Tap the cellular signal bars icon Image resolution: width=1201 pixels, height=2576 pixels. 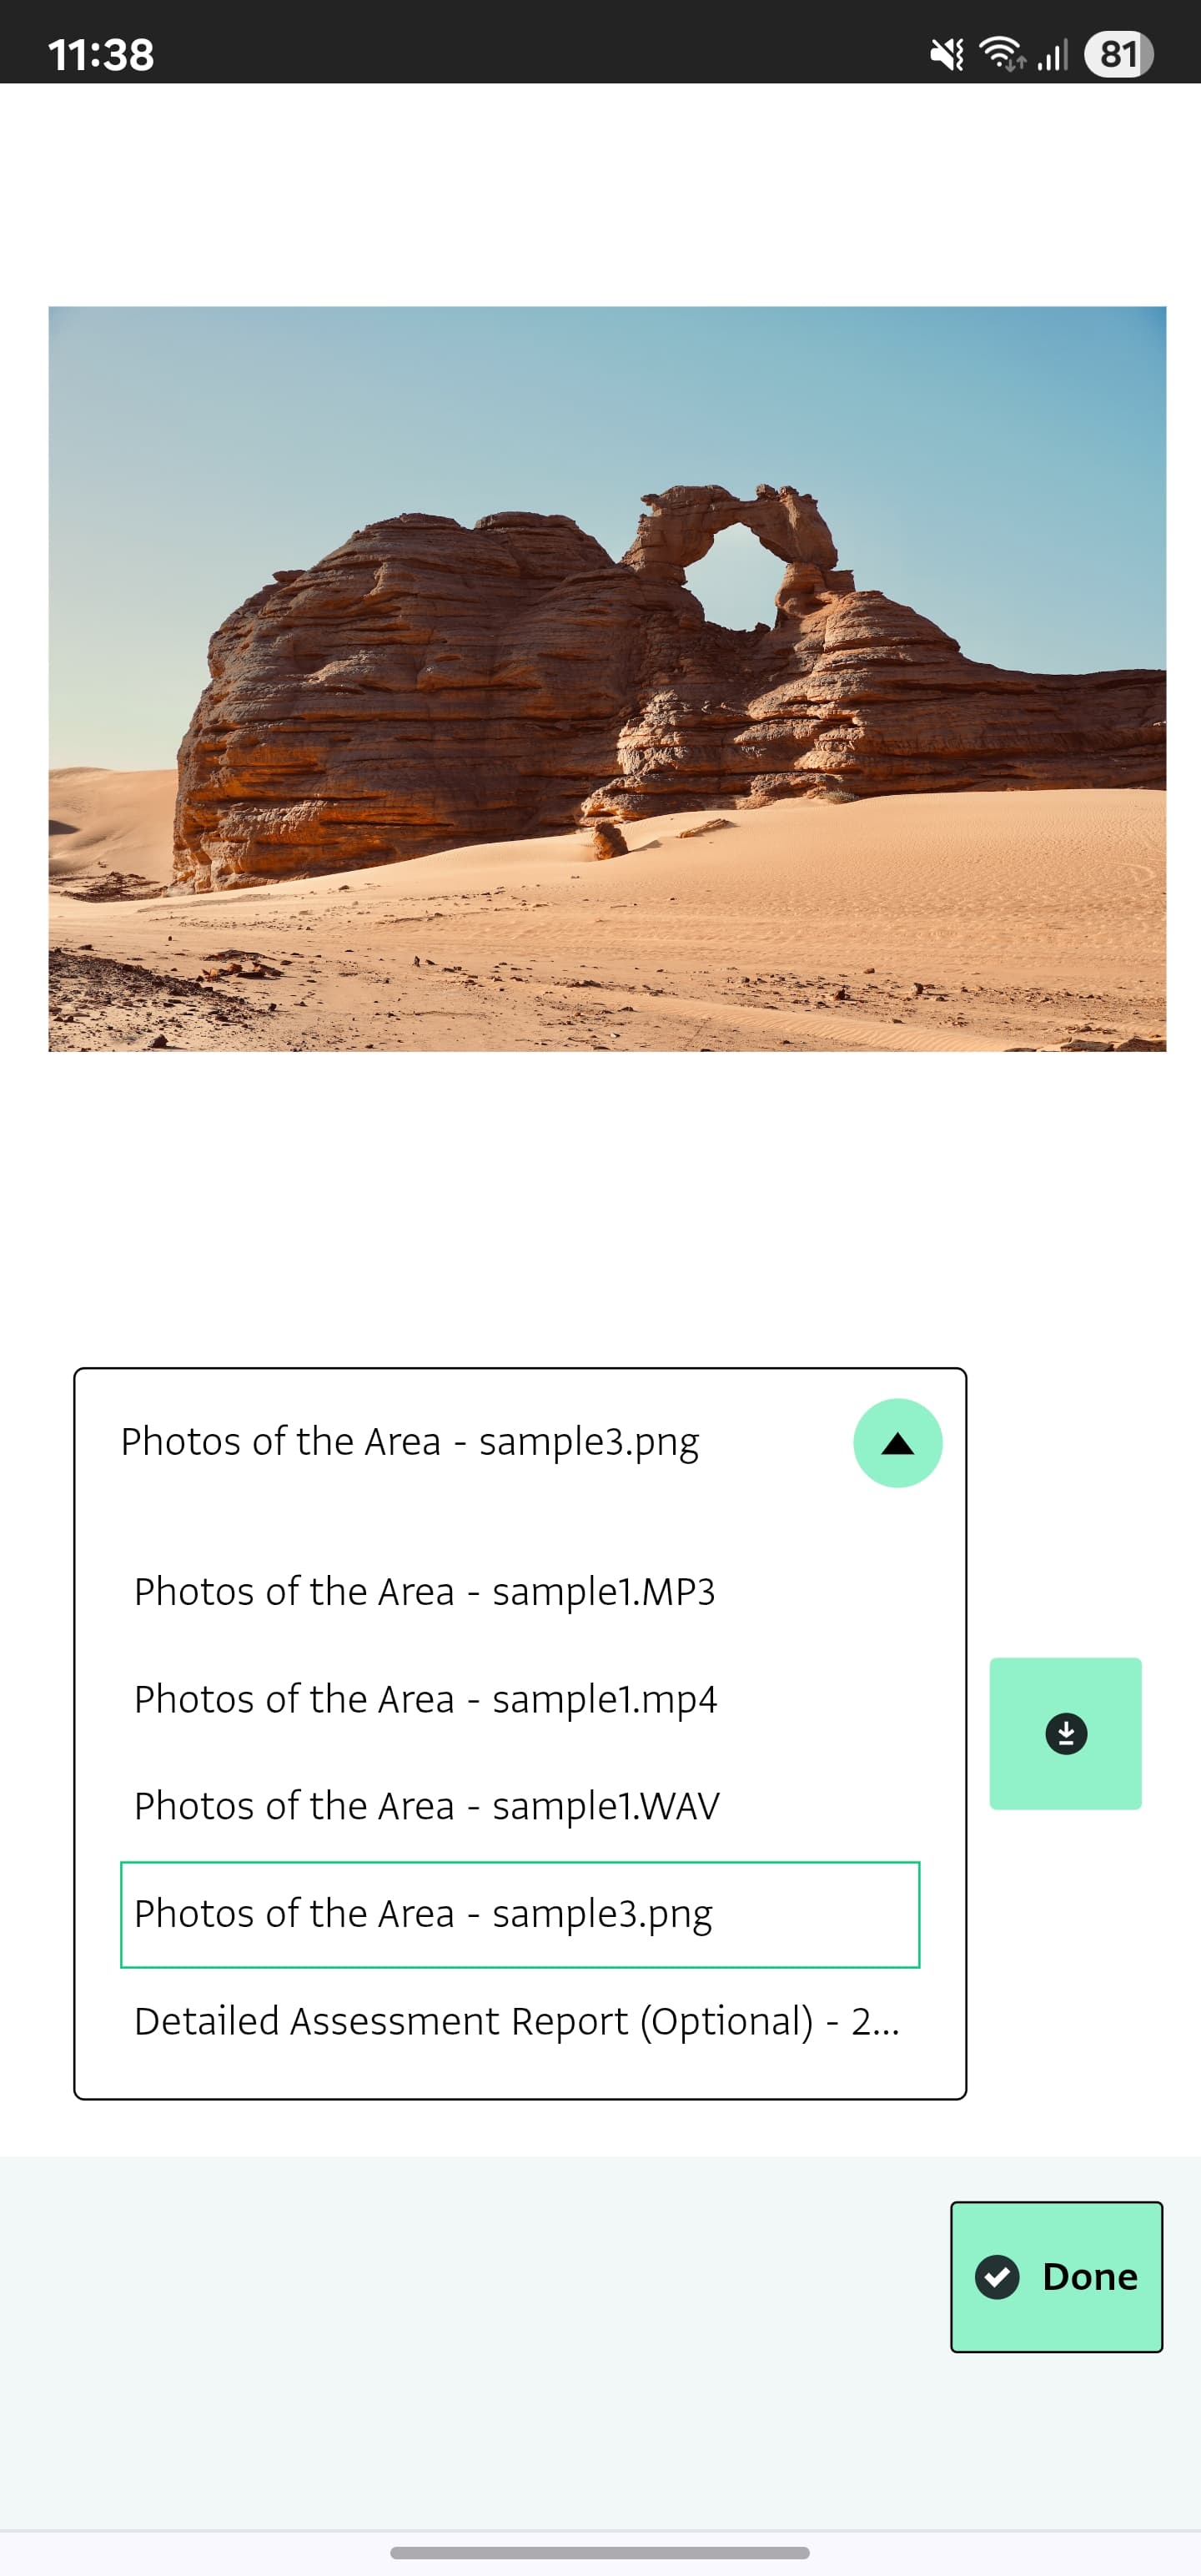pos(1052,54)
